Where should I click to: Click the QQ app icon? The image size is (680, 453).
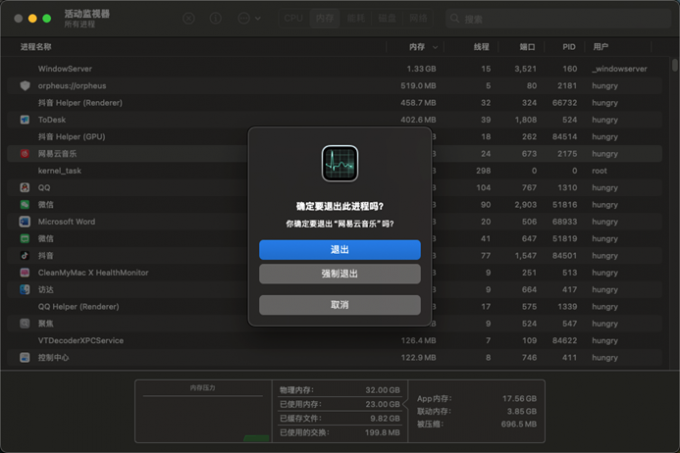(x=25, y=188)
